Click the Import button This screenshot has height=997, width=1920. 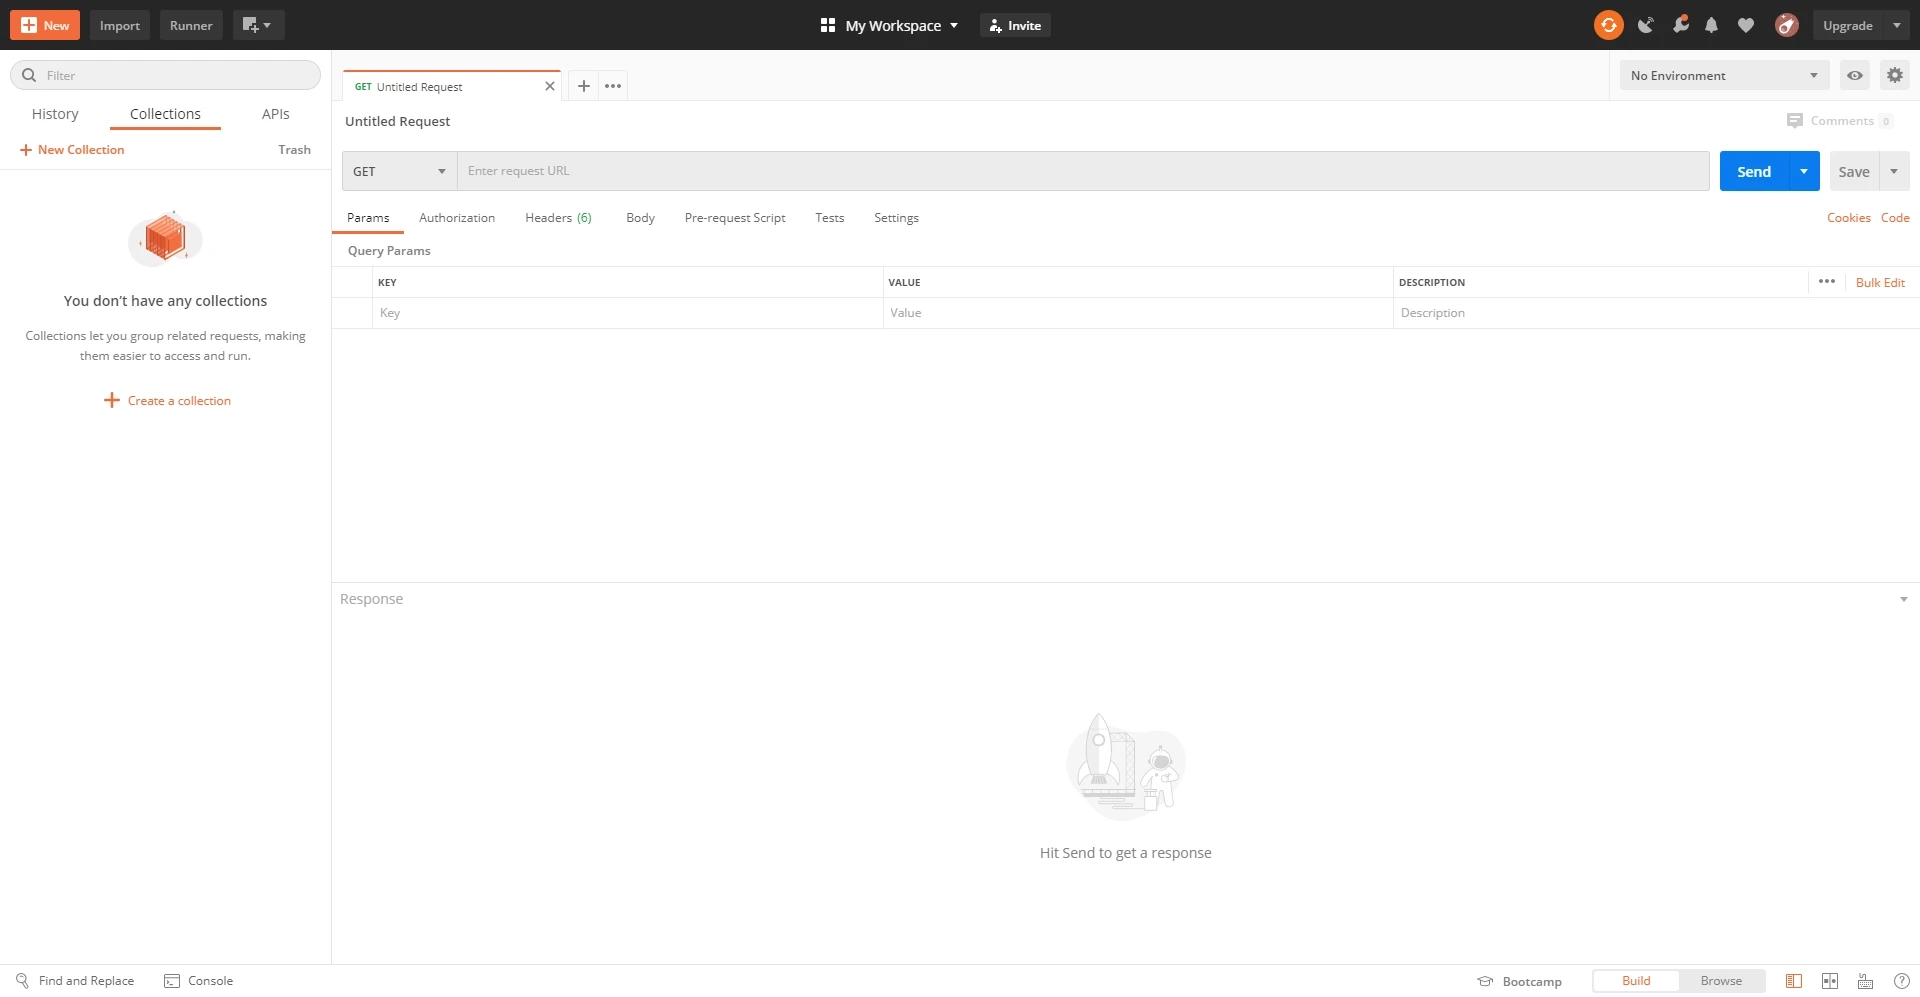(120, 25)
